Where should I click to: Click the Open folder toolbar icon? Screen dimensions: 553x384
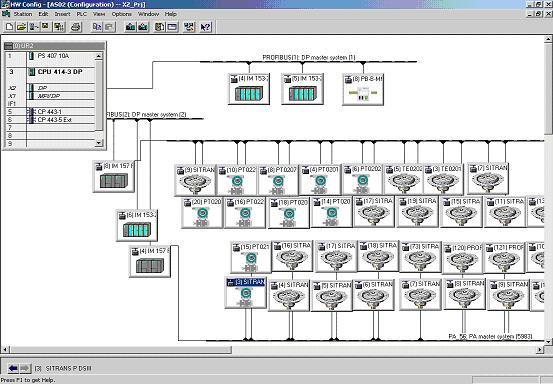pos(22,27)
